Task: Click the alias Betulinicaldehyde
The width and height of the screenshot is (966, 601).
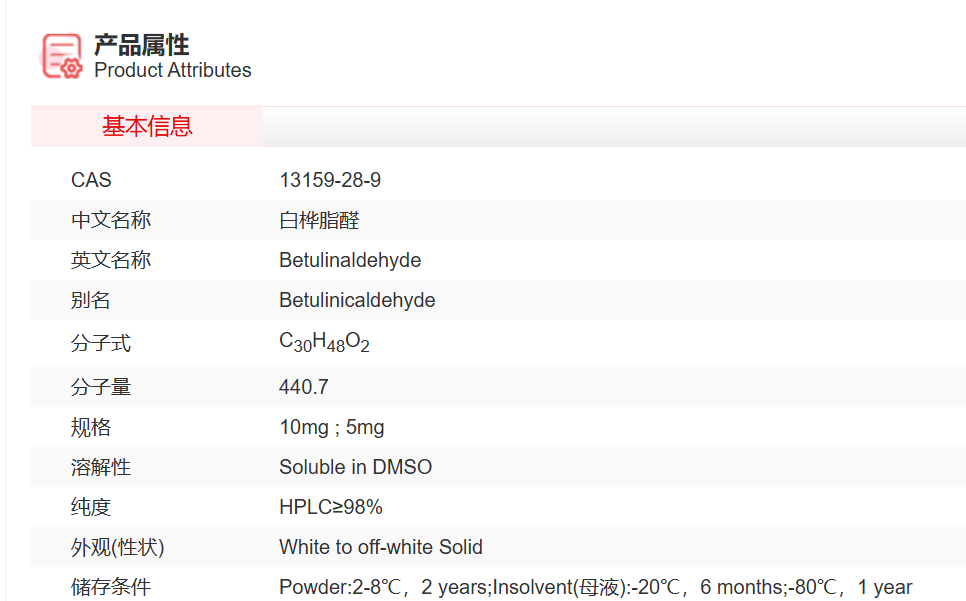Action: pyautogui.click(x=357, y=300)
